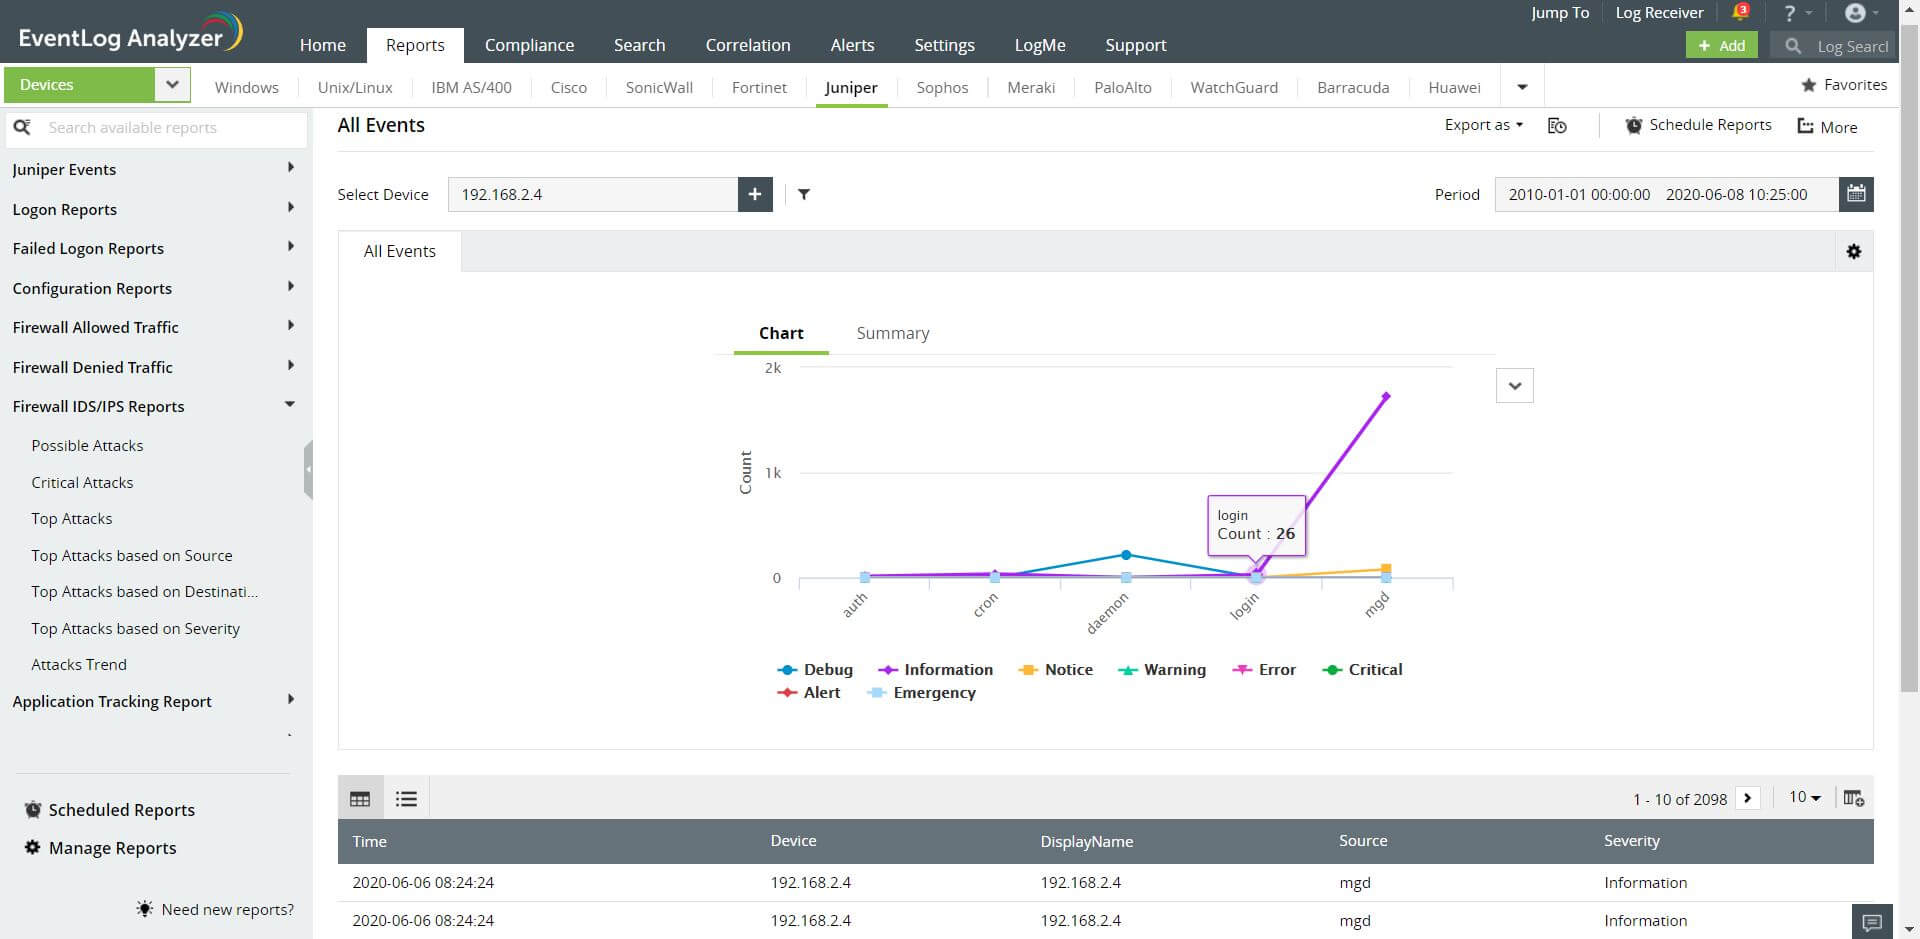This screenshot has height=939, width=1920.
Task: Toggle the Notice series in legend
Action: tap(1055, 670)
